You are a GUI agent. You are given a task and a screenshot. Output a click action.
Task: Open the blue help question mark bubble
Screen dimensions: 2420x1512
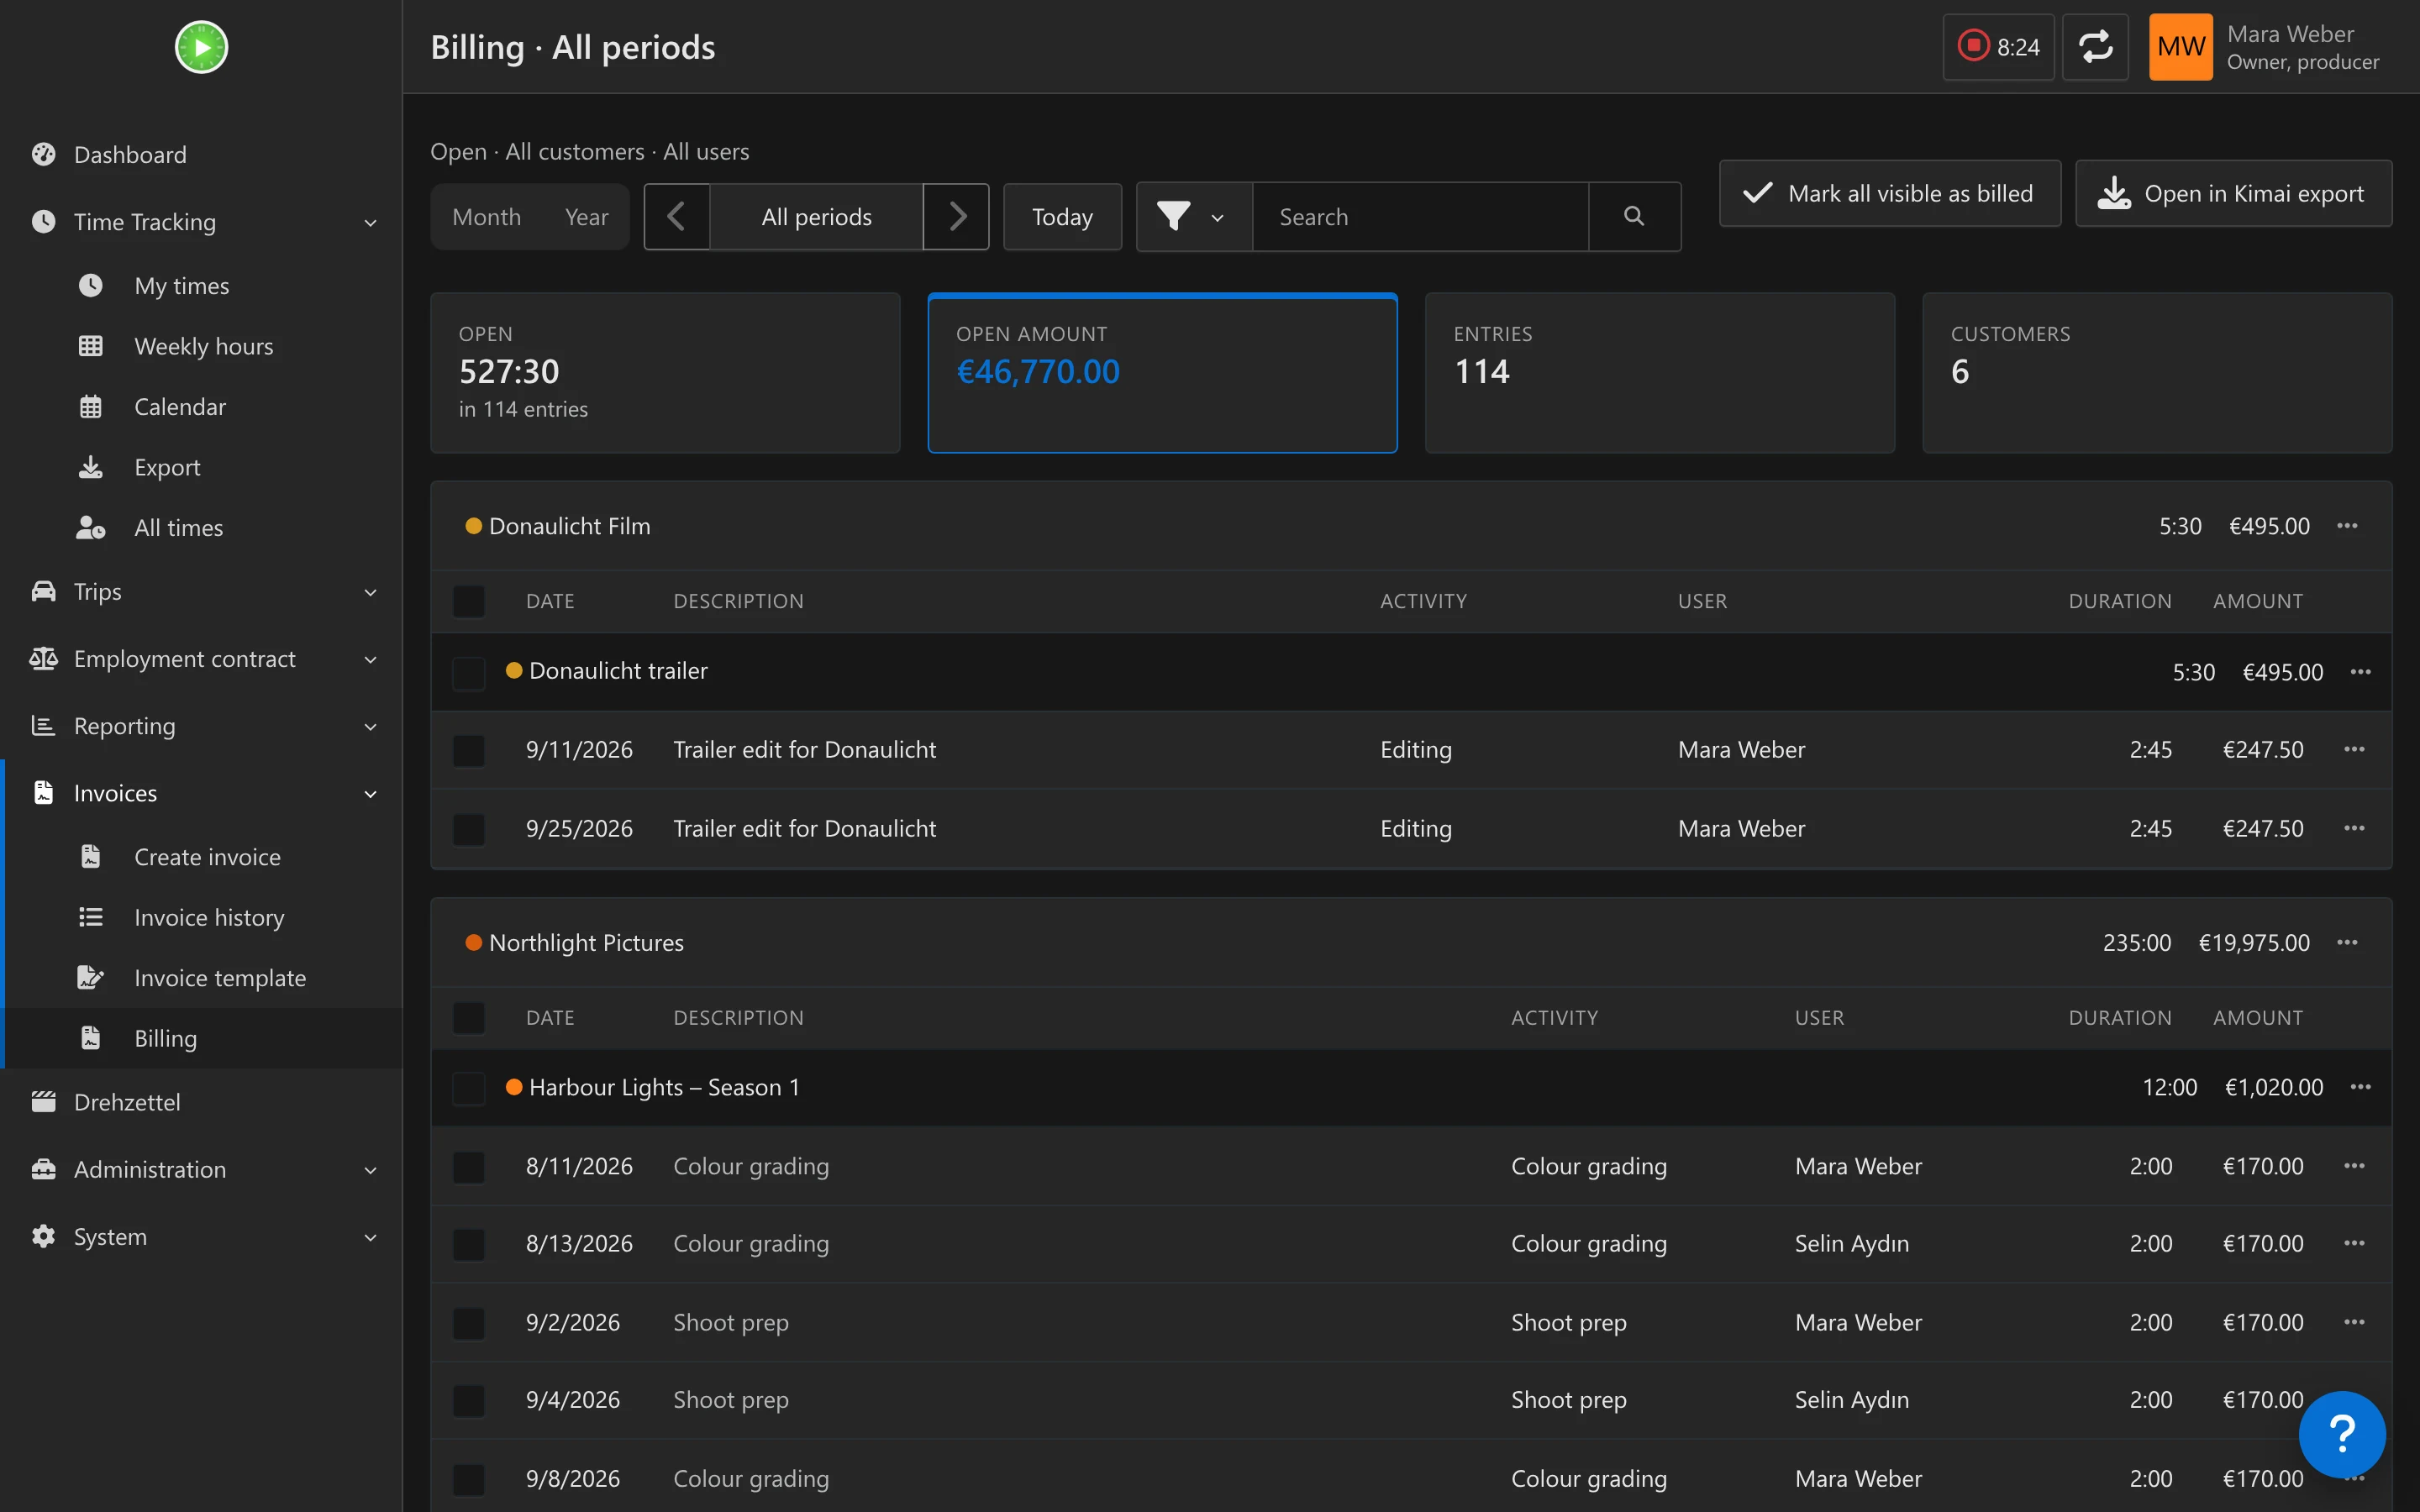(x=2342, y=1434)
